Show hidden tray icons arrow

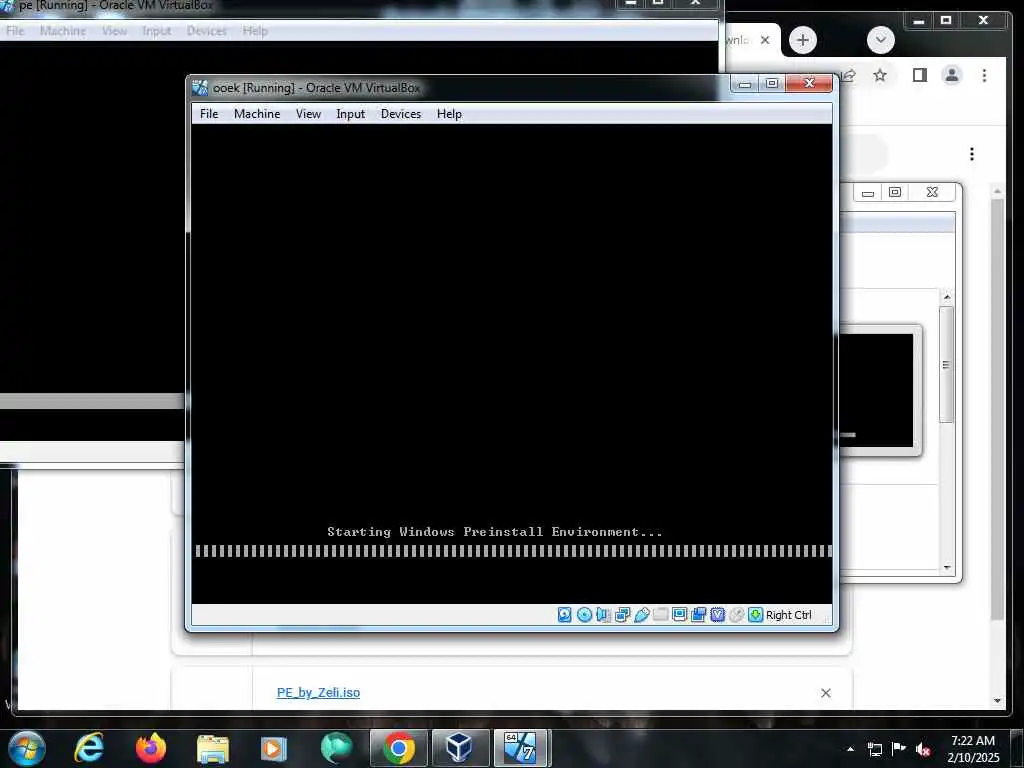tap(850, 749)
